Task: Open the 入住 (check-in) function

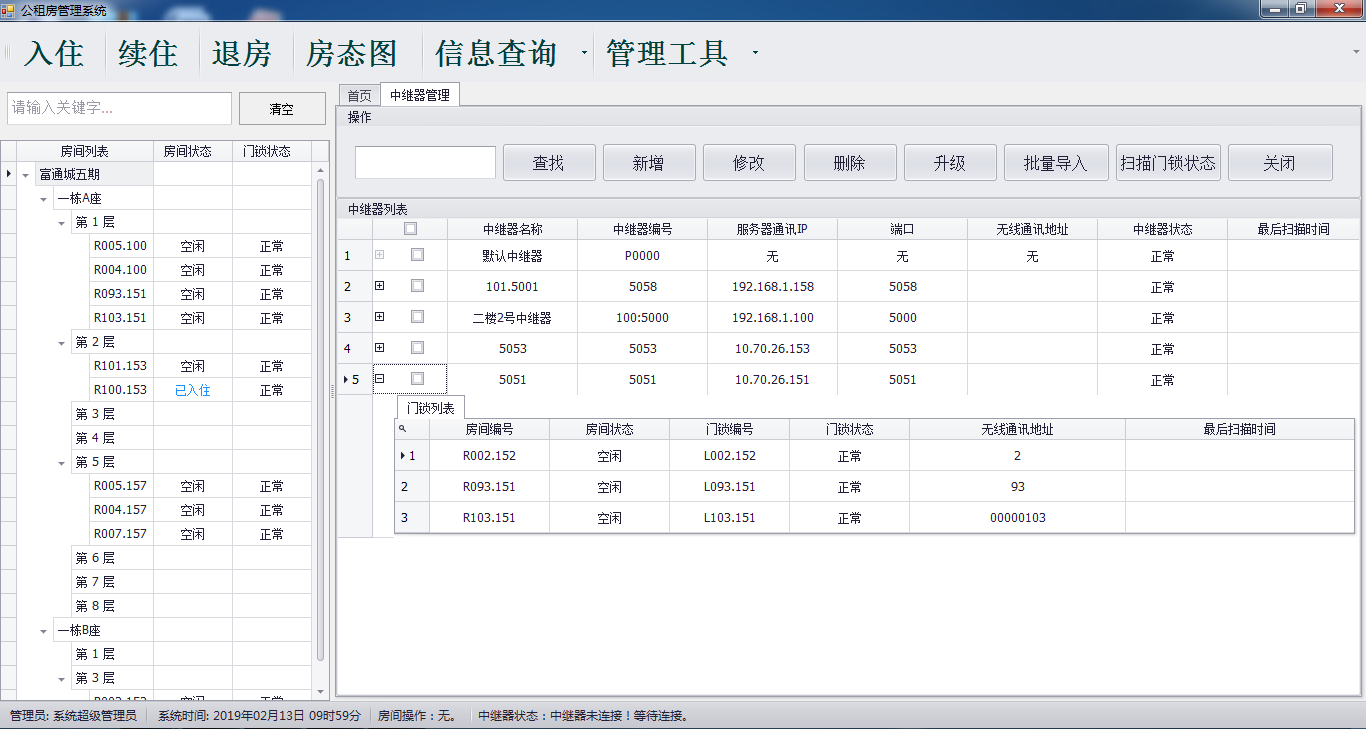Action: (50, 55)
